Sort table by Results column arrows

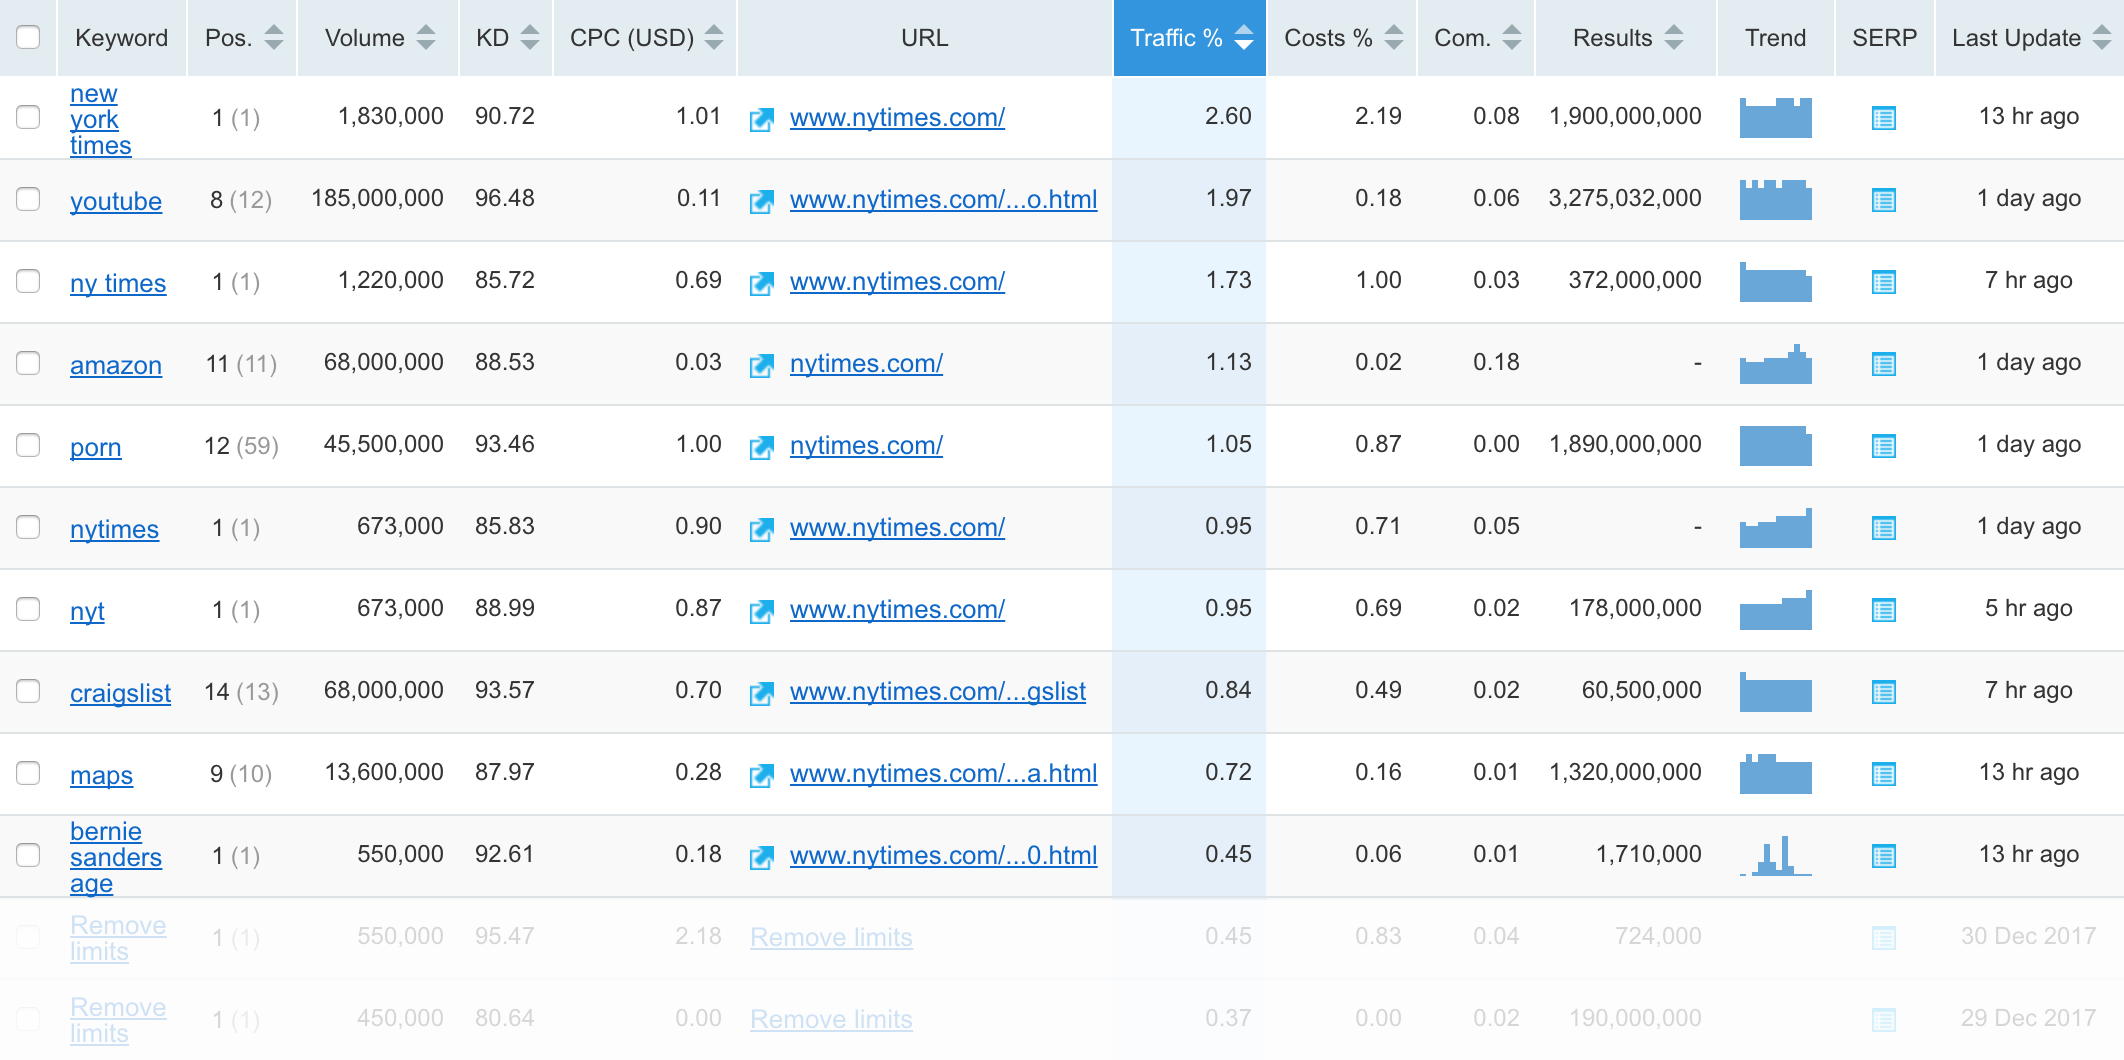point(1674,38)
